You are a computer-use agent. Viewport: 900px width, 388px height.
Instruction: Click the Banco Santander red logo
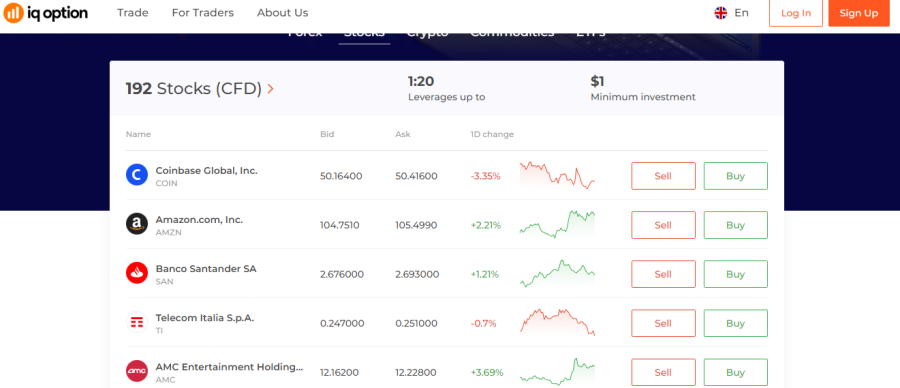click(137, 273)
